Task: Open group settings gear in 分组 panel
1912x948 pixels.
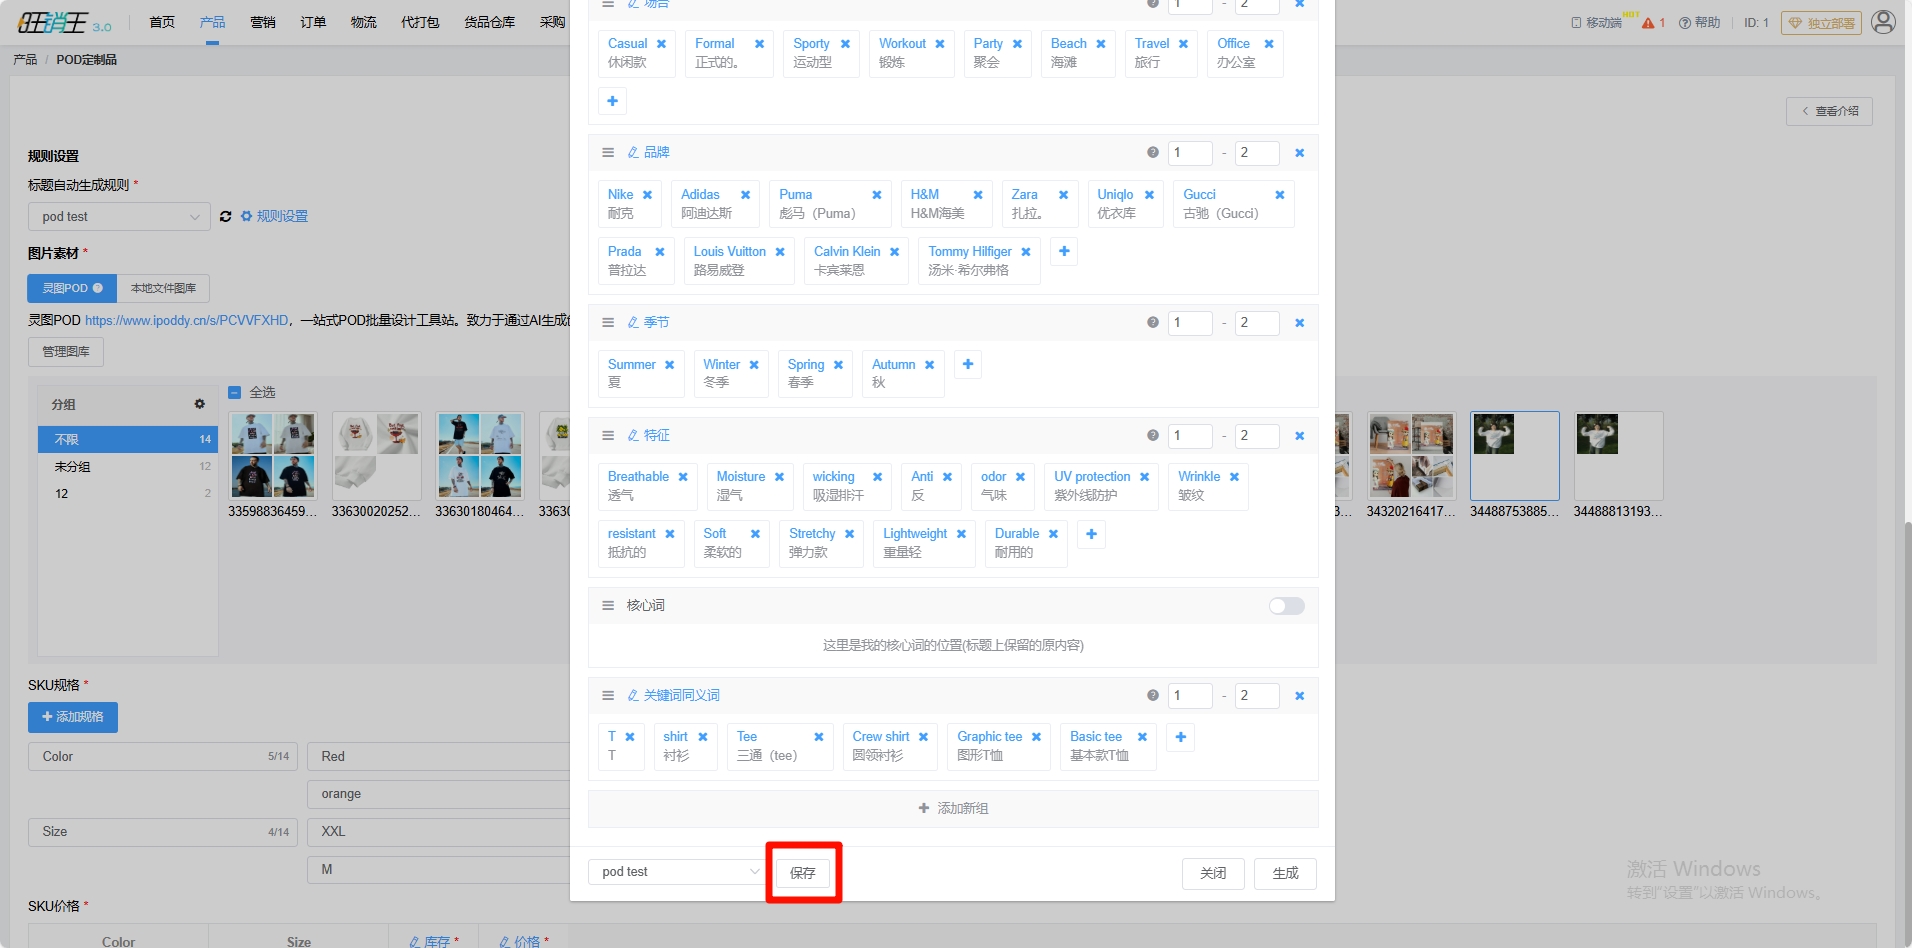Action: coord(199,404)
